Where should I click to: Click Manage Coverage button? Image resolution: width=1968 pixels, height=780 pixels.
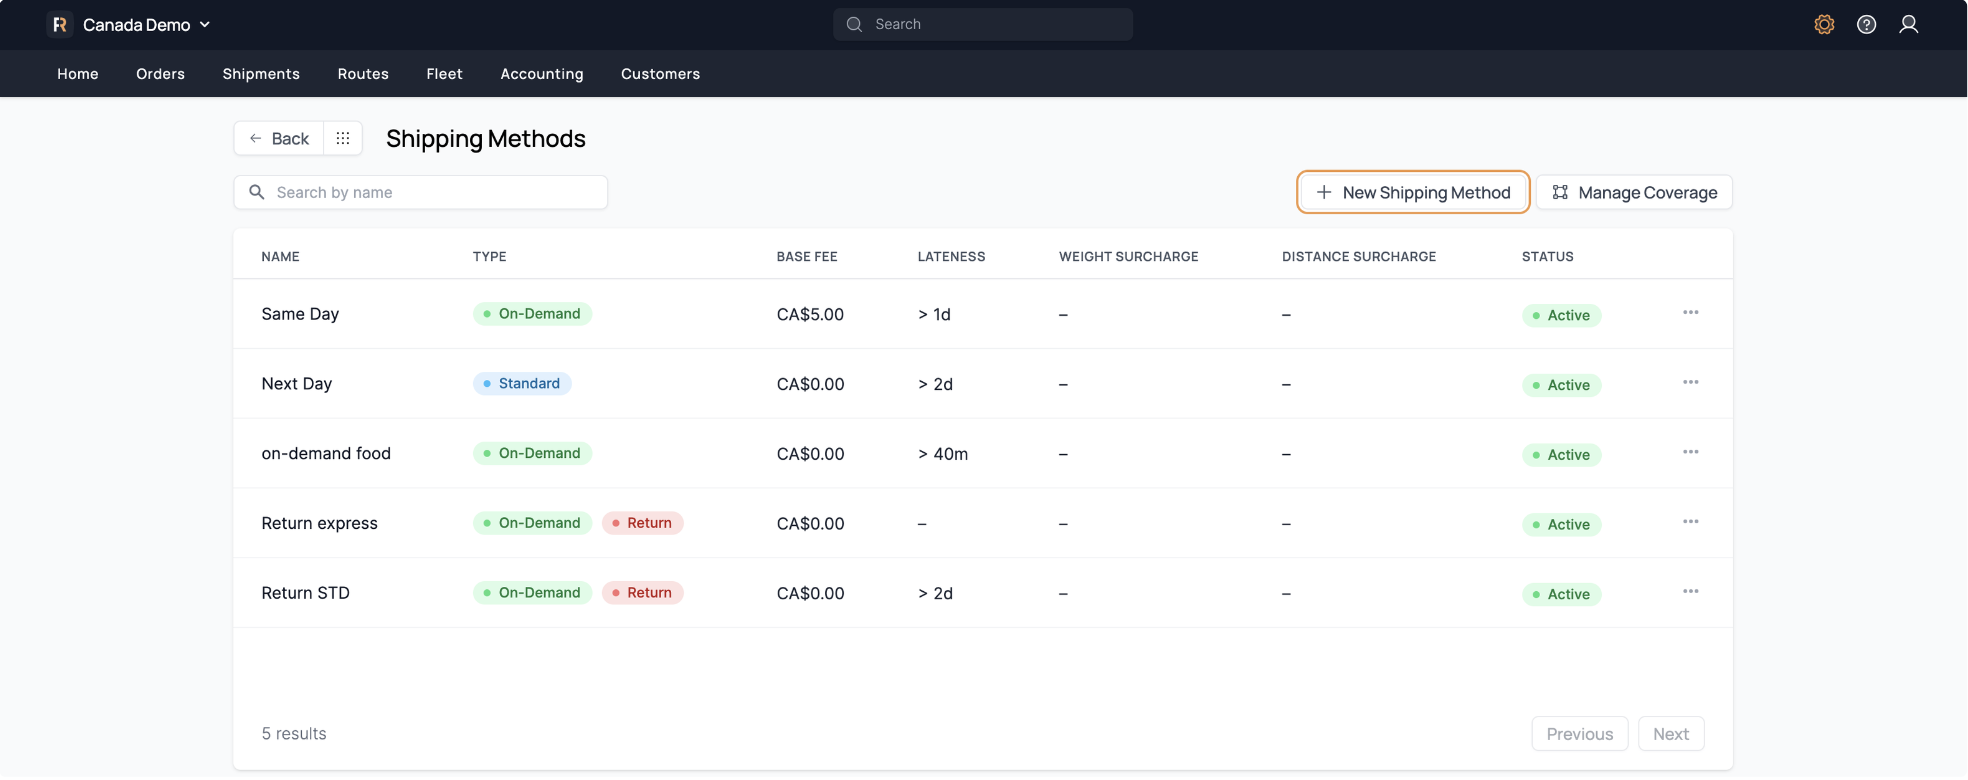1634,192
